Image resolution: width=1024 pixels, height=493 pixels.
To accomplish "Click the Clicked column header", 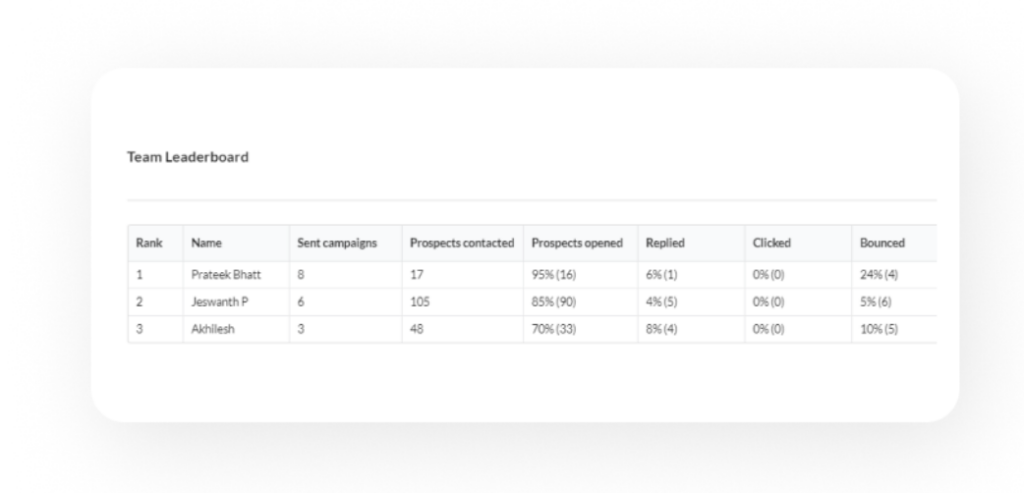I will 772,243.
